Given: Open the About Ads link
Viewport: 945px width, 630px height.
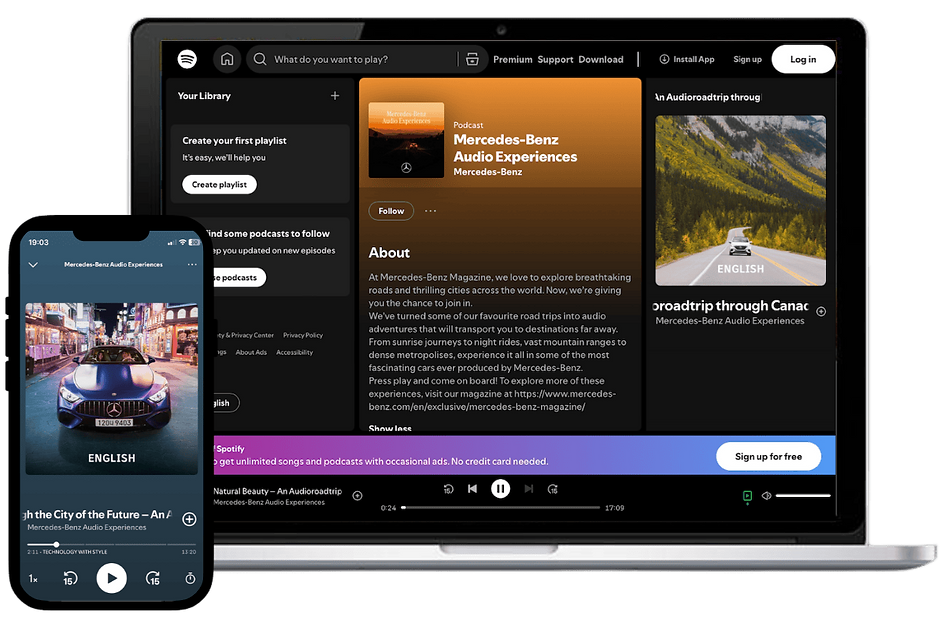Looking at the screenshot, I should tap(251, 353).
